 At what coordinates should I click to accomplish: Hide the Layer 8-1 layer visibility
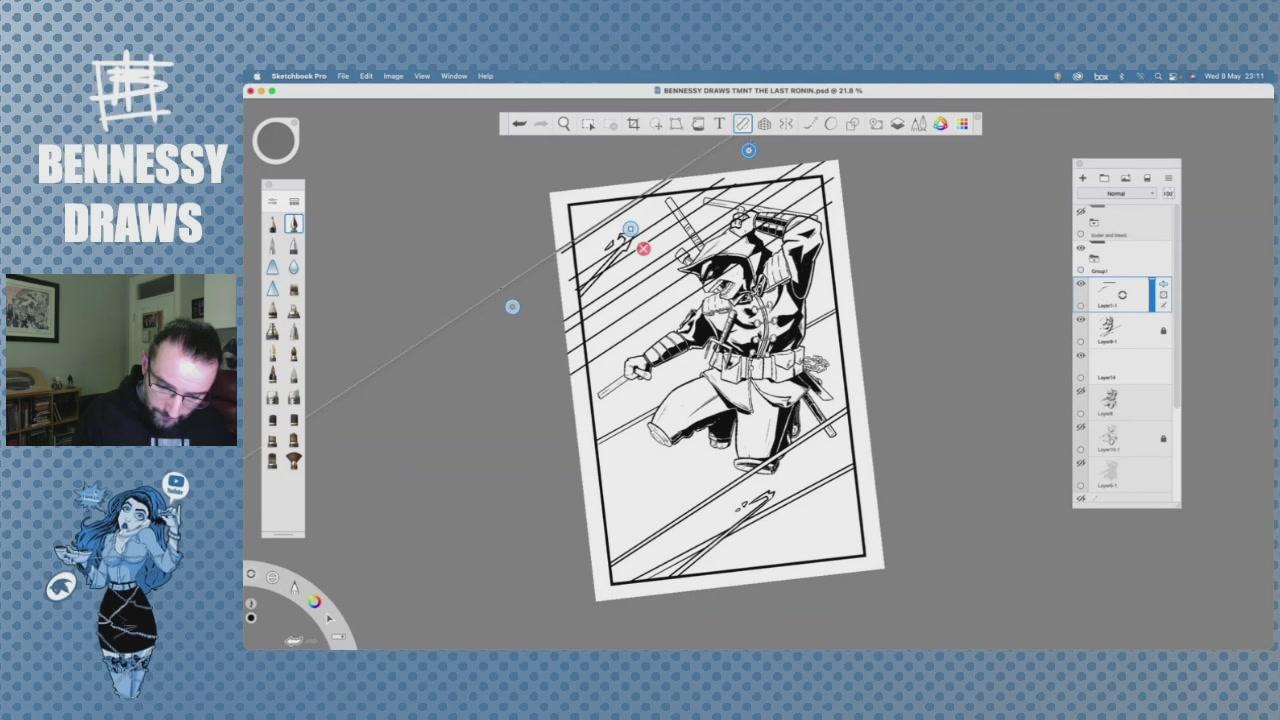(x=1080, y=320)
